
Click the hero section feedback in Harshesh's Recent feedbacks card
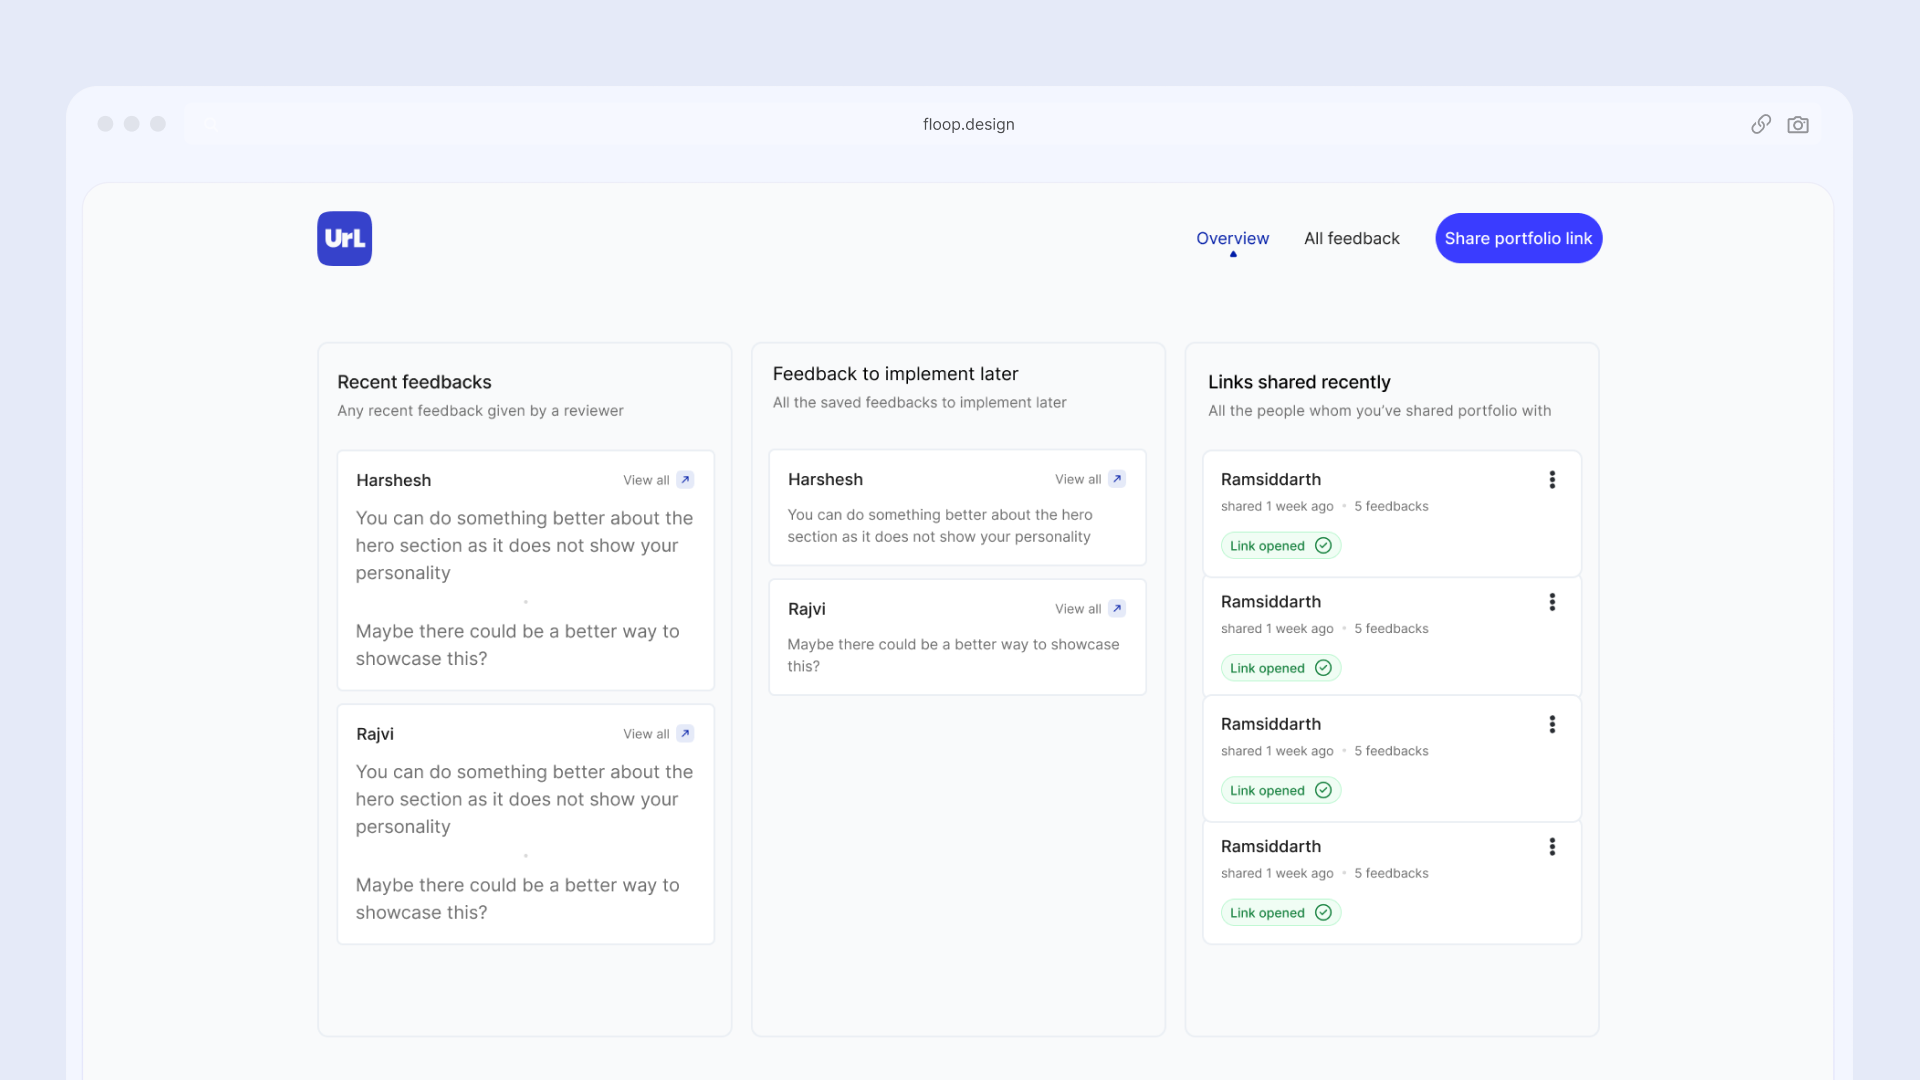[x=524, y=545]
